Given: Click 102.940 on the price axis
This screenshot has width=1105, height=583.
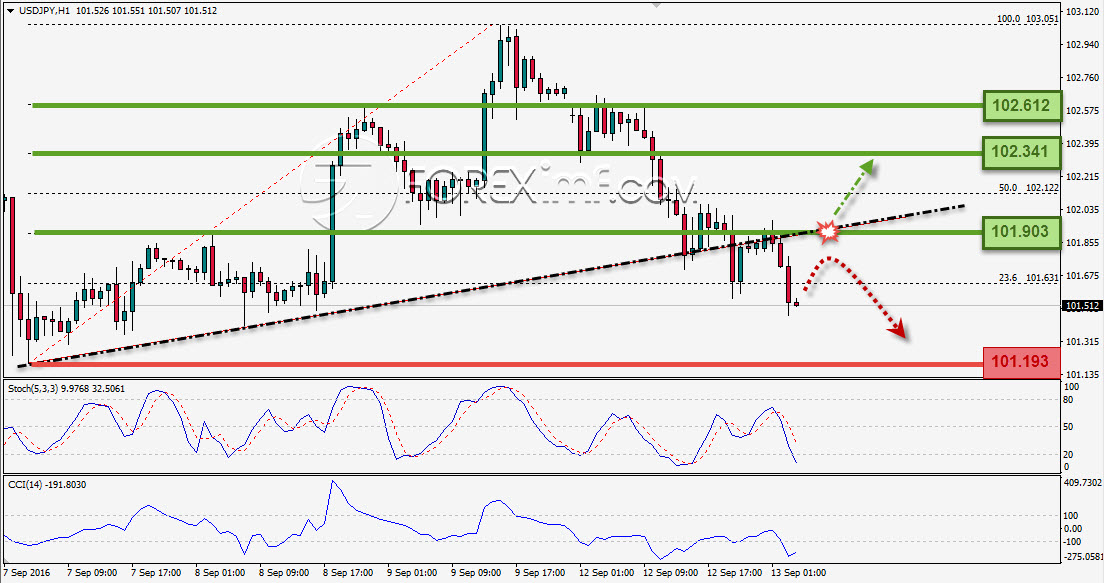Looking at the screenshot, I should 1082,44.
